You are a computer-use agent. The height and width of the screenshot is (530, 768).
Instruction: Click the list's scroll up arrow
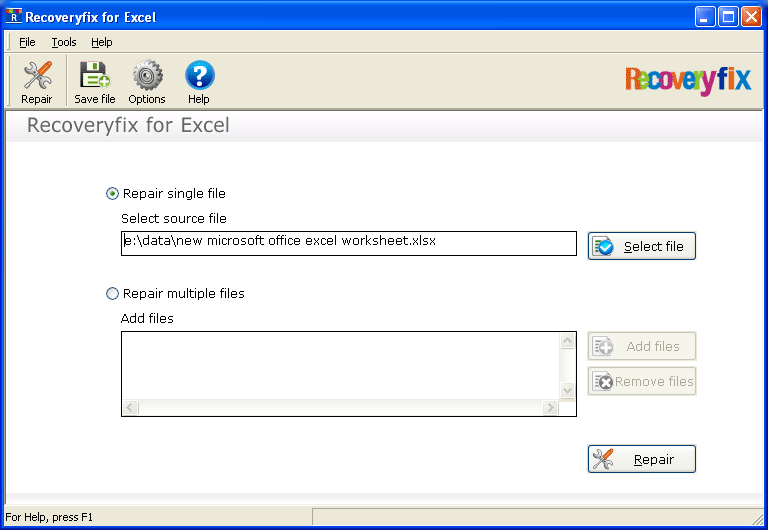[x=568, y=340]
